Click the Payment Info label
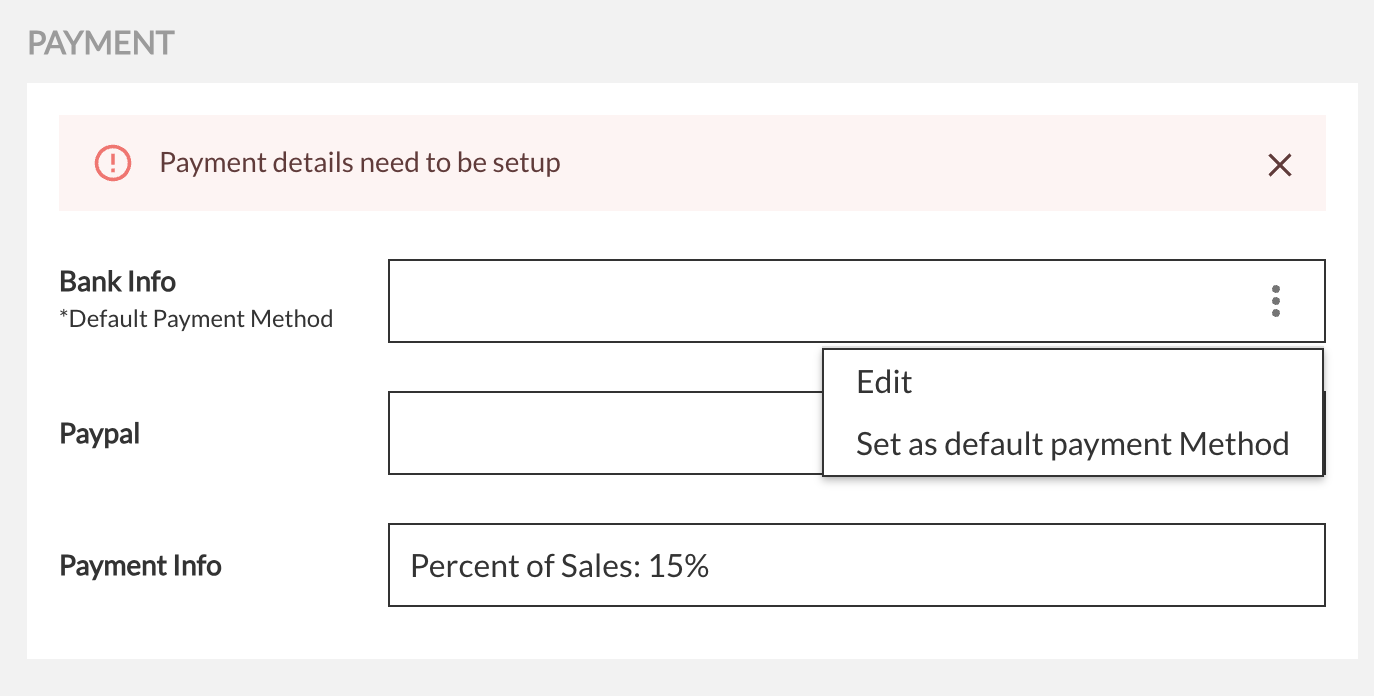Viewport: 1374px width, 696px height. [141, 566]
